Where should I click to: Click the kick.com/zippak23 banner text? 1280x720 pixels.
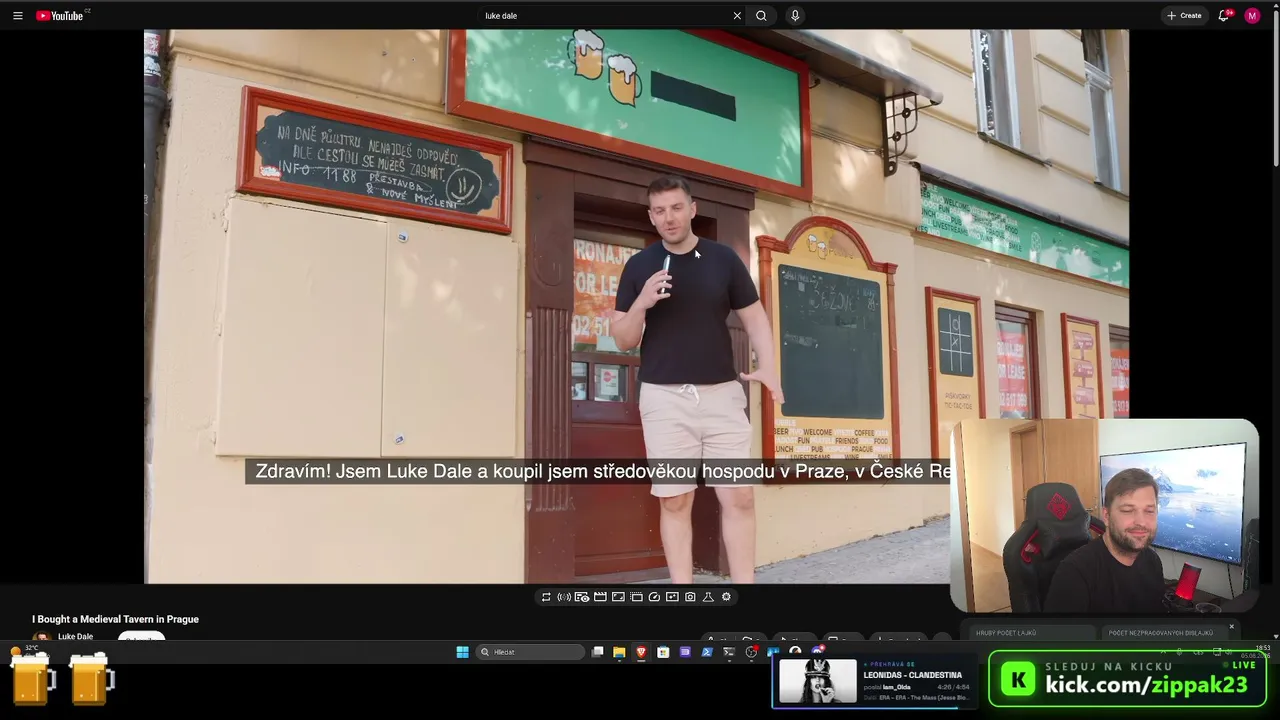click(1146, 685)
